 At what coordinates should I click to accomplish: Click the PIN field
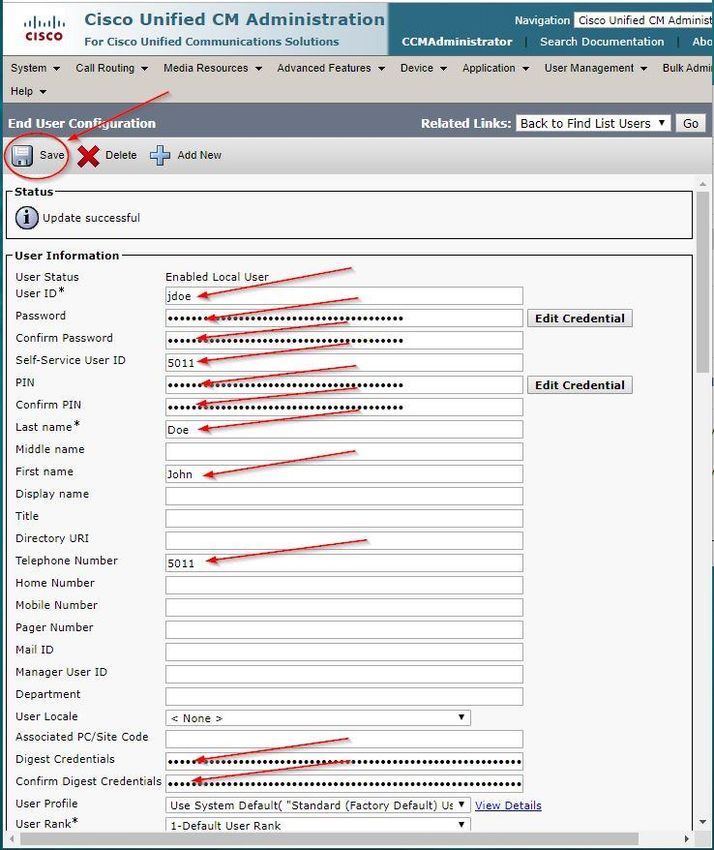pos(344,385)
